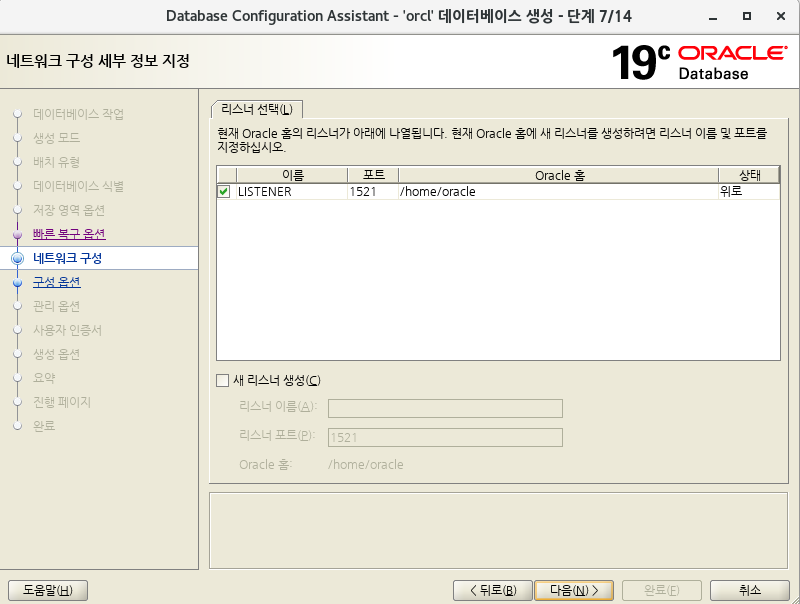Click the Oracle 홈 column header

pyautogui.click(x=559, y=175)
